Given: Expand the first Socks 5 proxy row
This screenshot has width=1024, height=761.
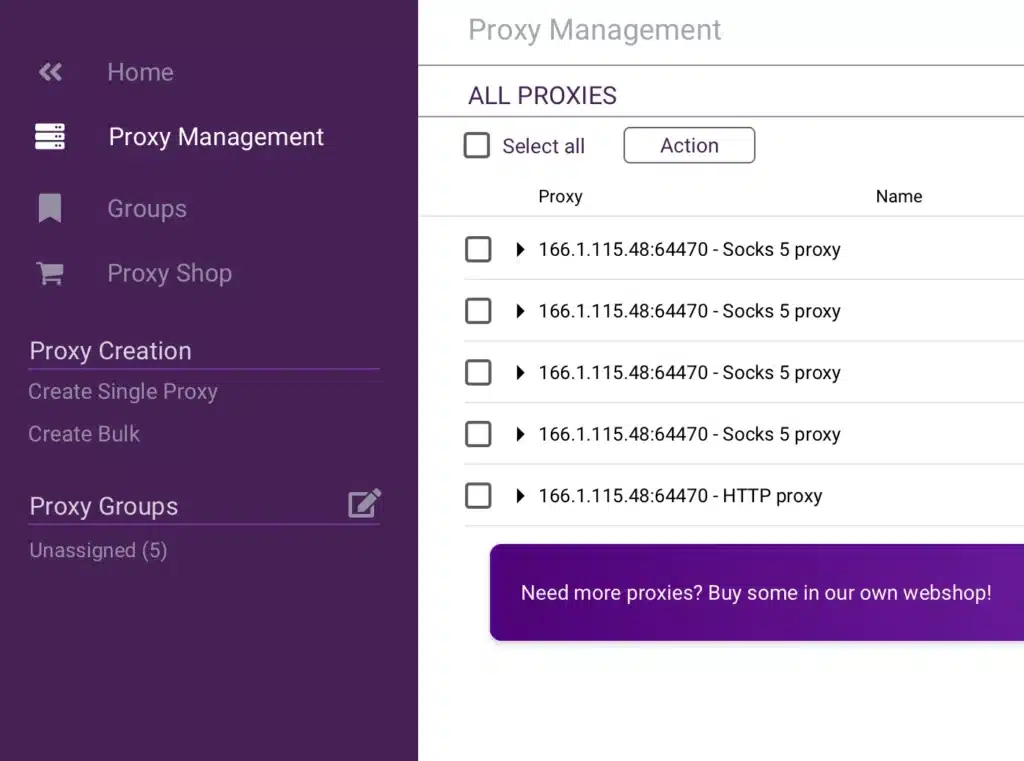Looking at the screenshot, I should pos(519,249).
